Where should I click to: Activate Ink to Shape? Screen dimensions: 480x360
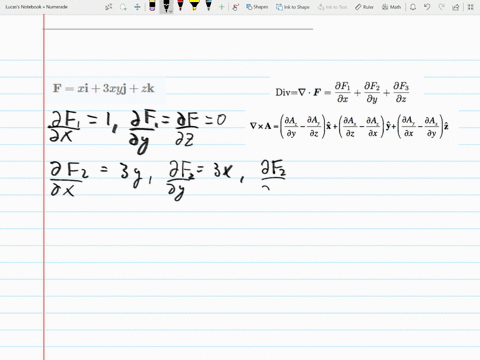coord(293,7)
